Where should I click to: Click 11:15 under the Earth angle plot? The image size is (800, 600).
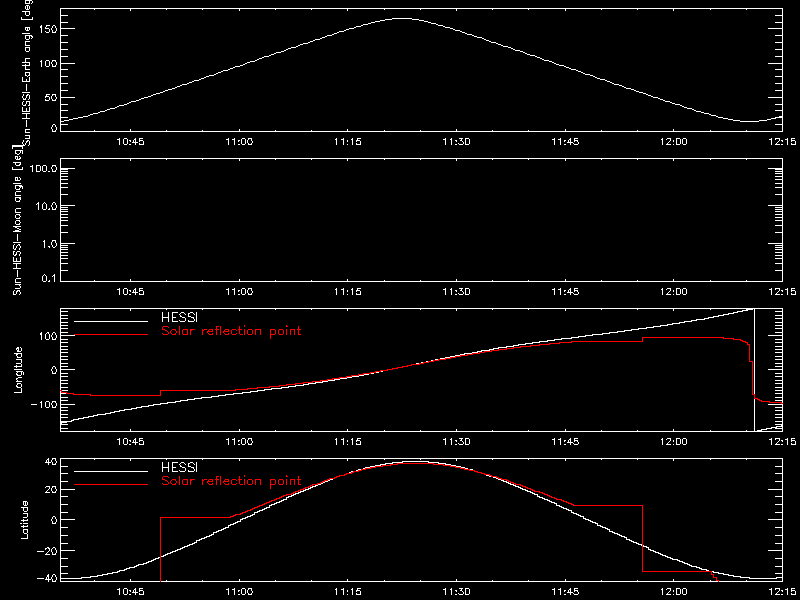point(347,142)
